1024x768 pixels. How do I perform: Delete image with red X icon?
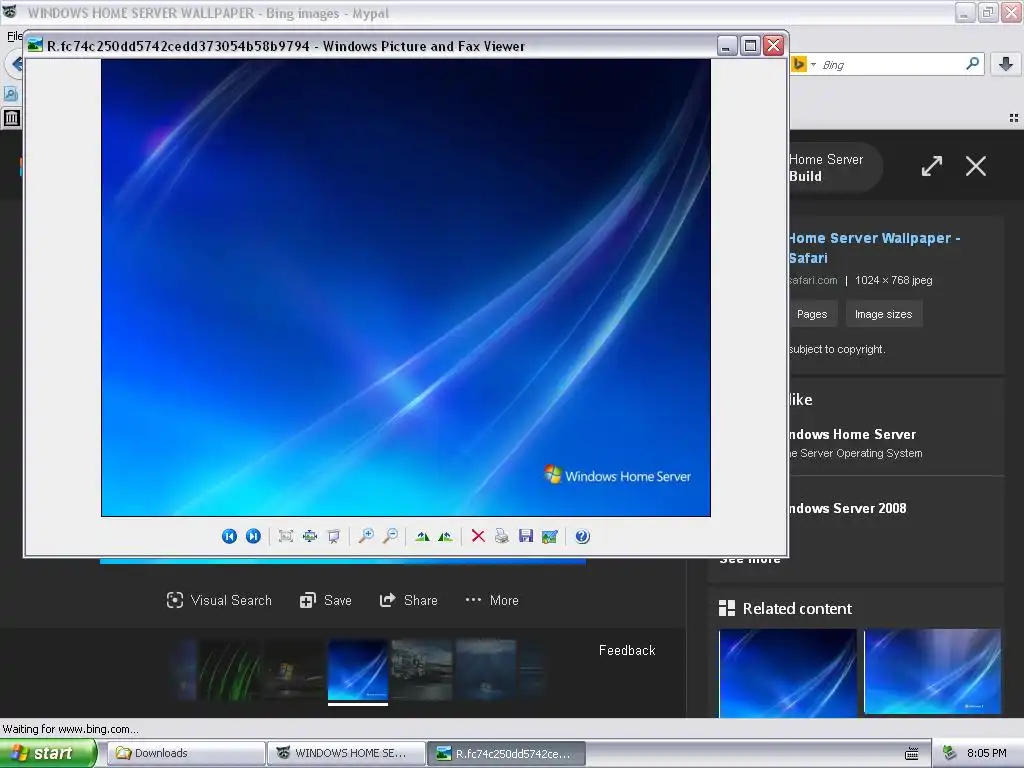pyautogui.click(x=478, y=536)
